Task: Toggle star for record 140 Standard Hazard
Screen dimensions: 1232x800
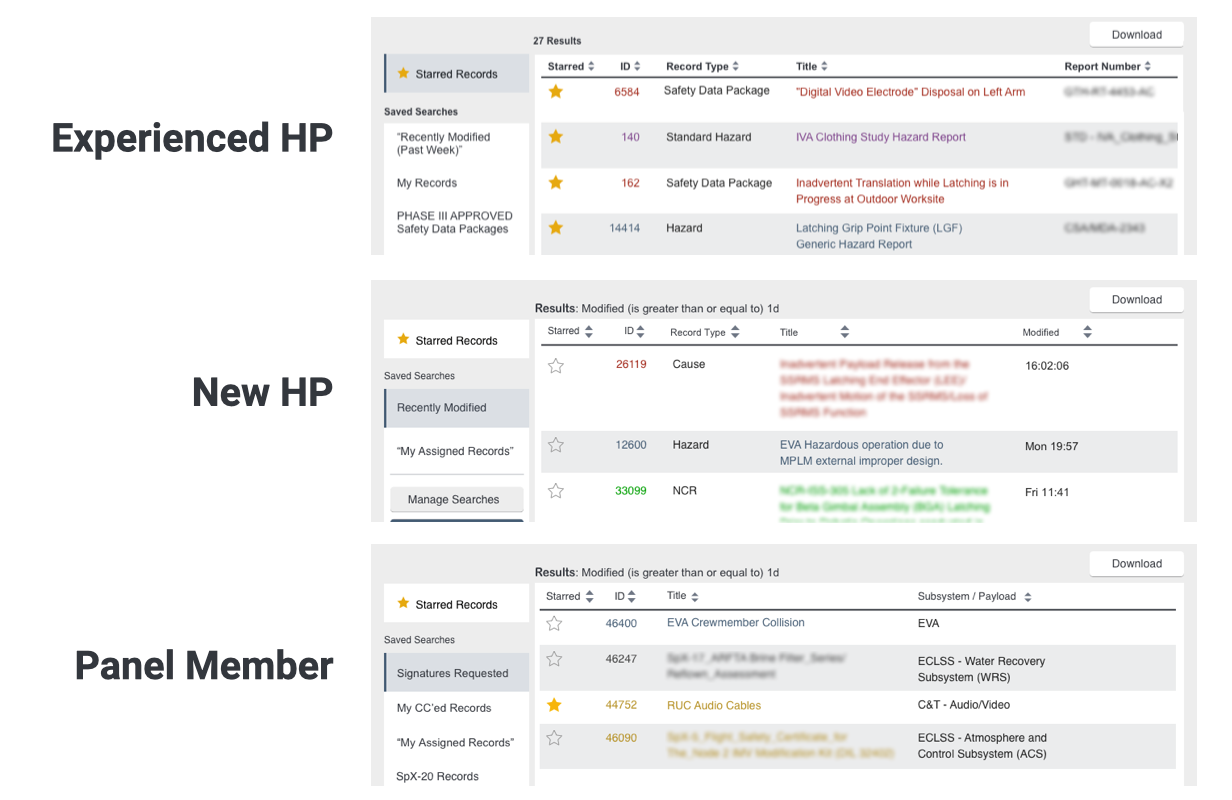Action: pyautogui.click(x=556, y=137)
